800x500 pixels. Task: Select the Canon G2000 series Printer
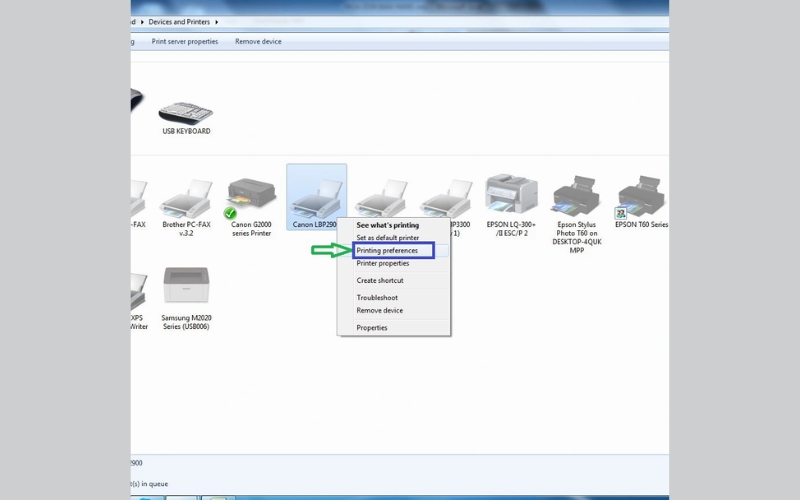coord(251,207)
